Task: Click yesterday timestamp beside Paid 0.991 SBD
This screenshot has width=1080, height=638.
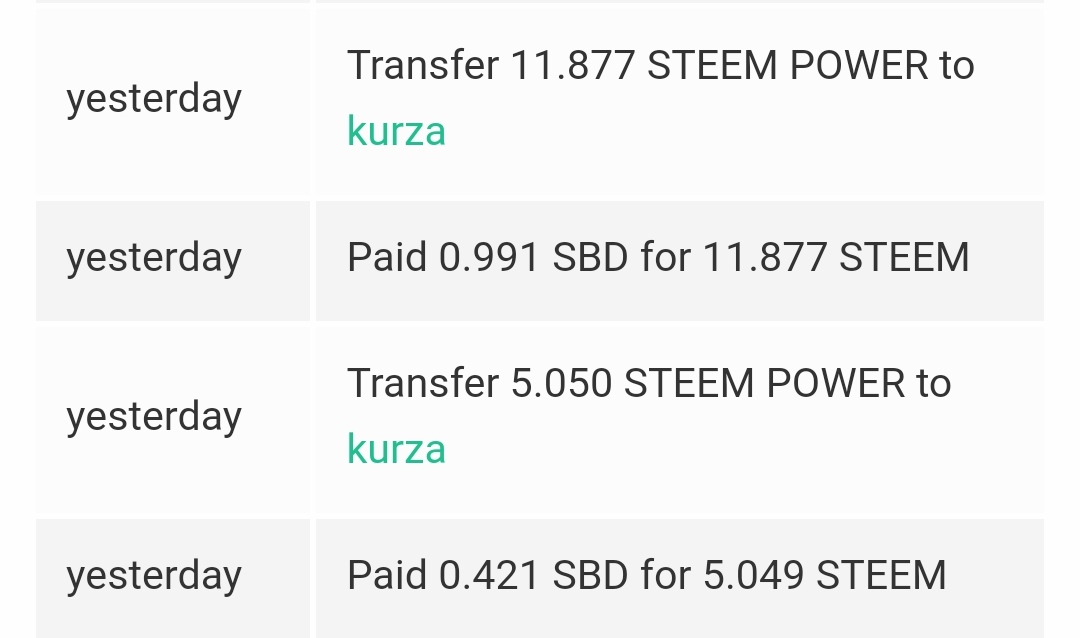Action: [x=154, y=258]
